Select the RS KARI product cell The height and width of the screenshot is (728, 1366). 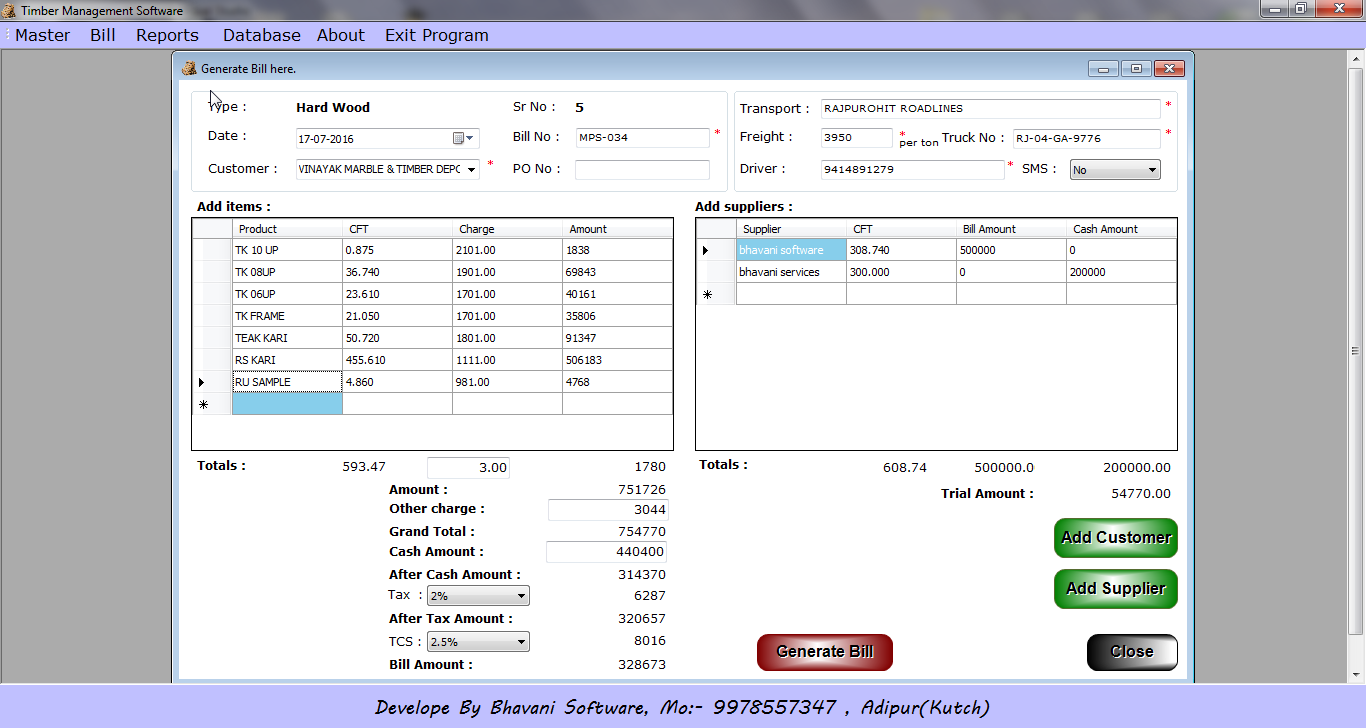tap(287, 360)
